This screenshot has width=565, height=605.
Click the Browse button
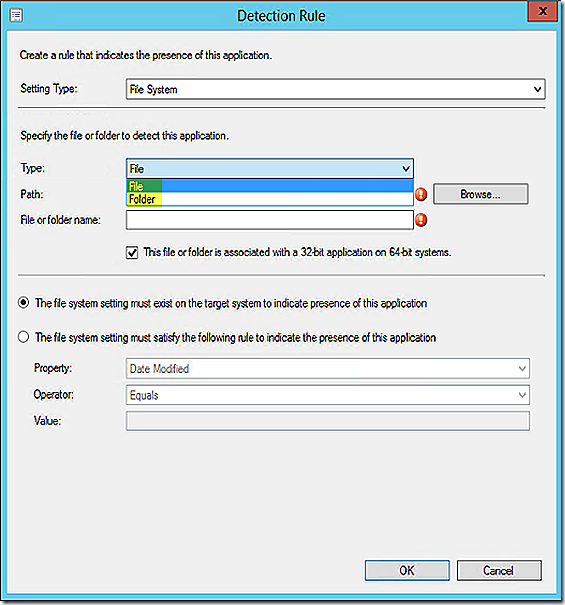coord(480,194)
